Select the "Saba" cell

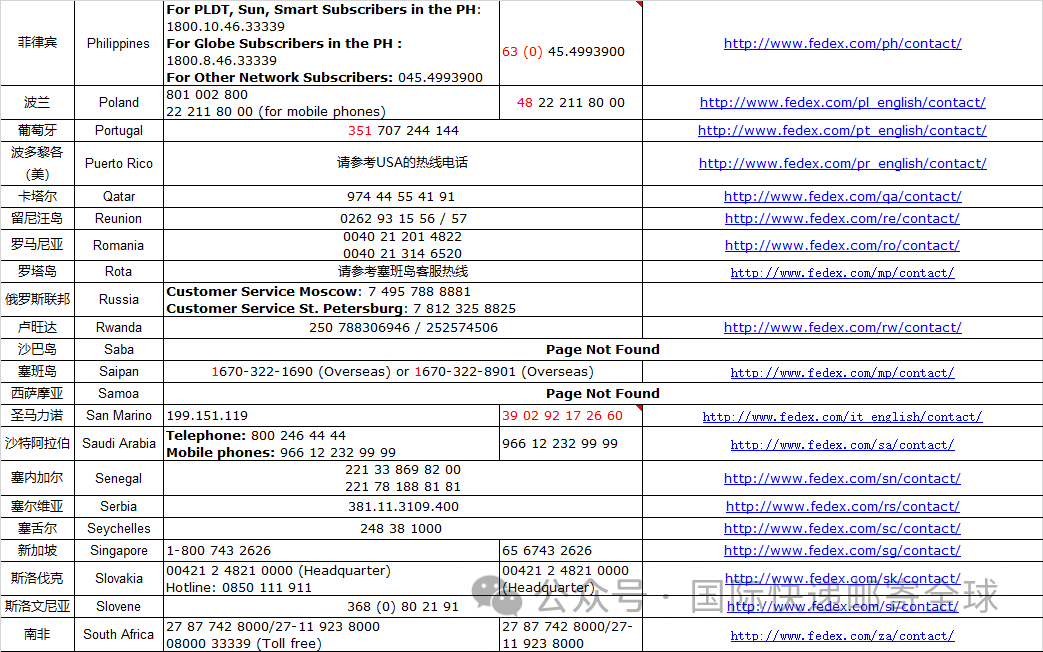click(x=118, y=349)
